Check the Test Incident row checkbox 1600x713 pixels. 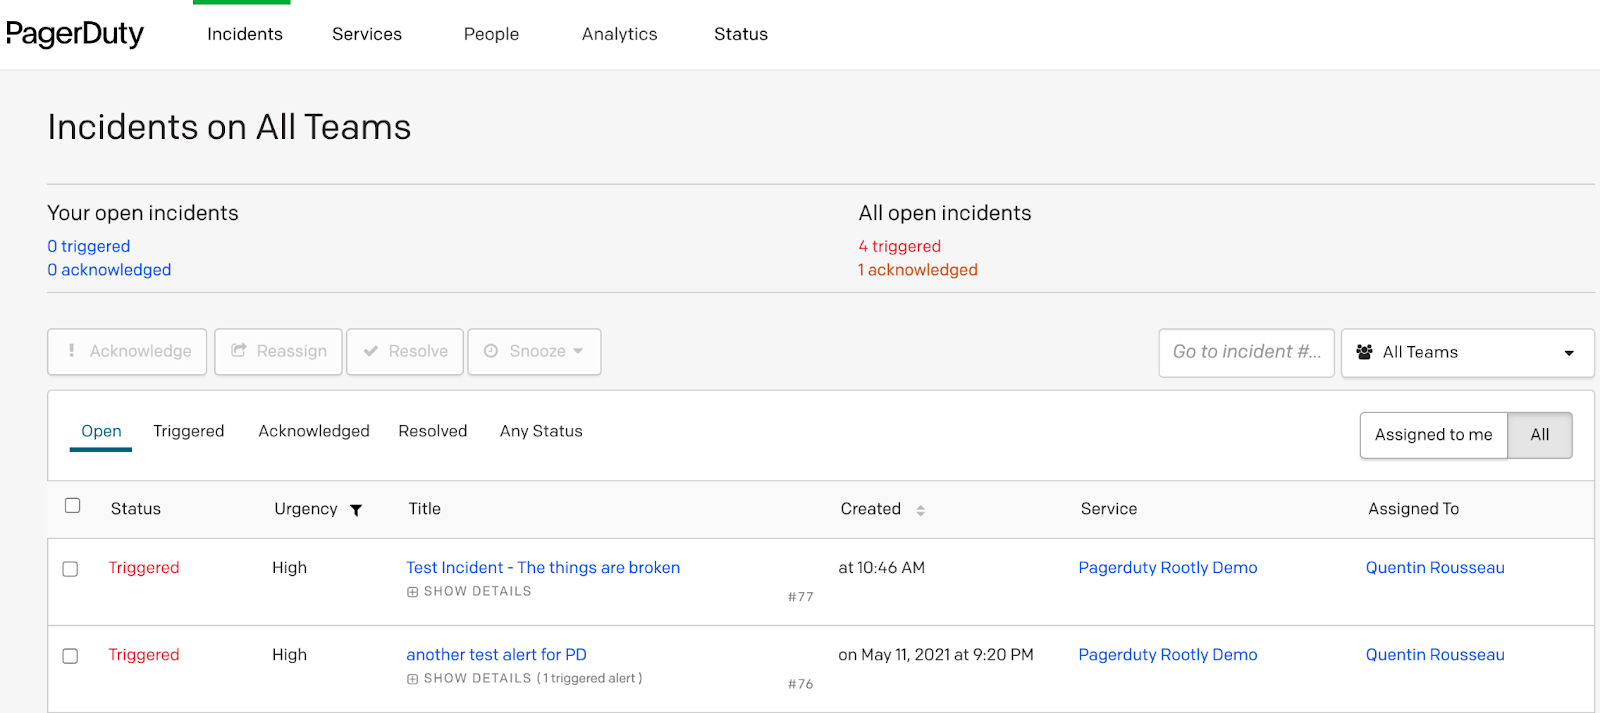pos(70,569)
